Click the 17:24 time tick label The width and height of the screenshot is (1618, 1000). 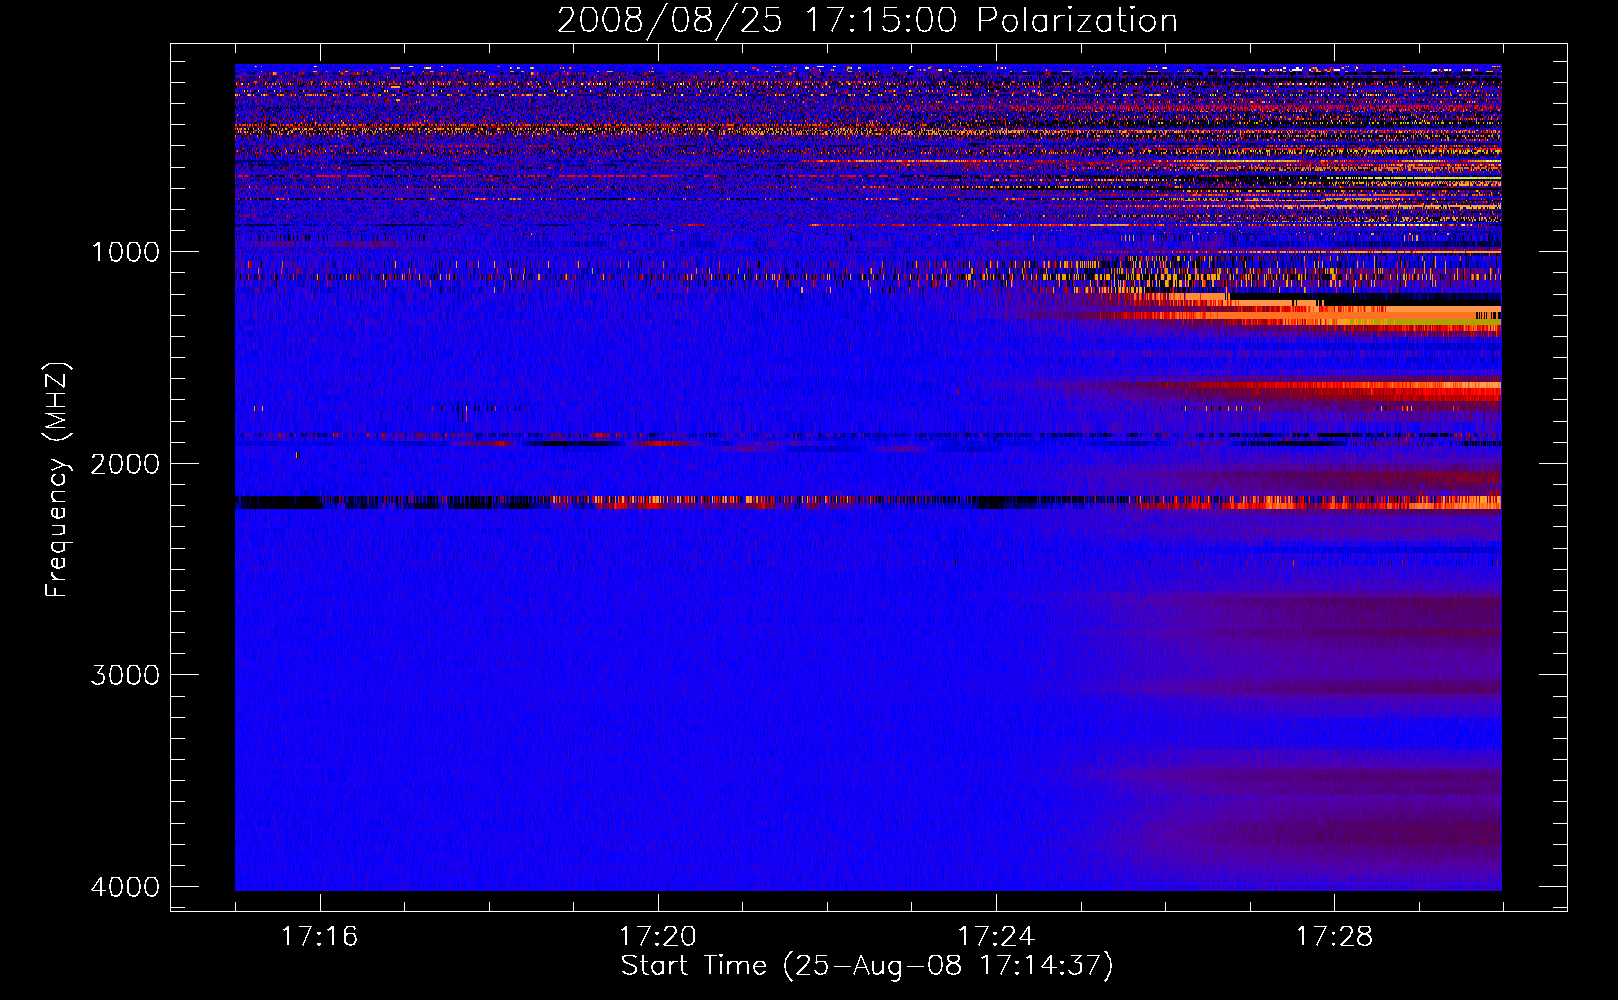(996, 936)
